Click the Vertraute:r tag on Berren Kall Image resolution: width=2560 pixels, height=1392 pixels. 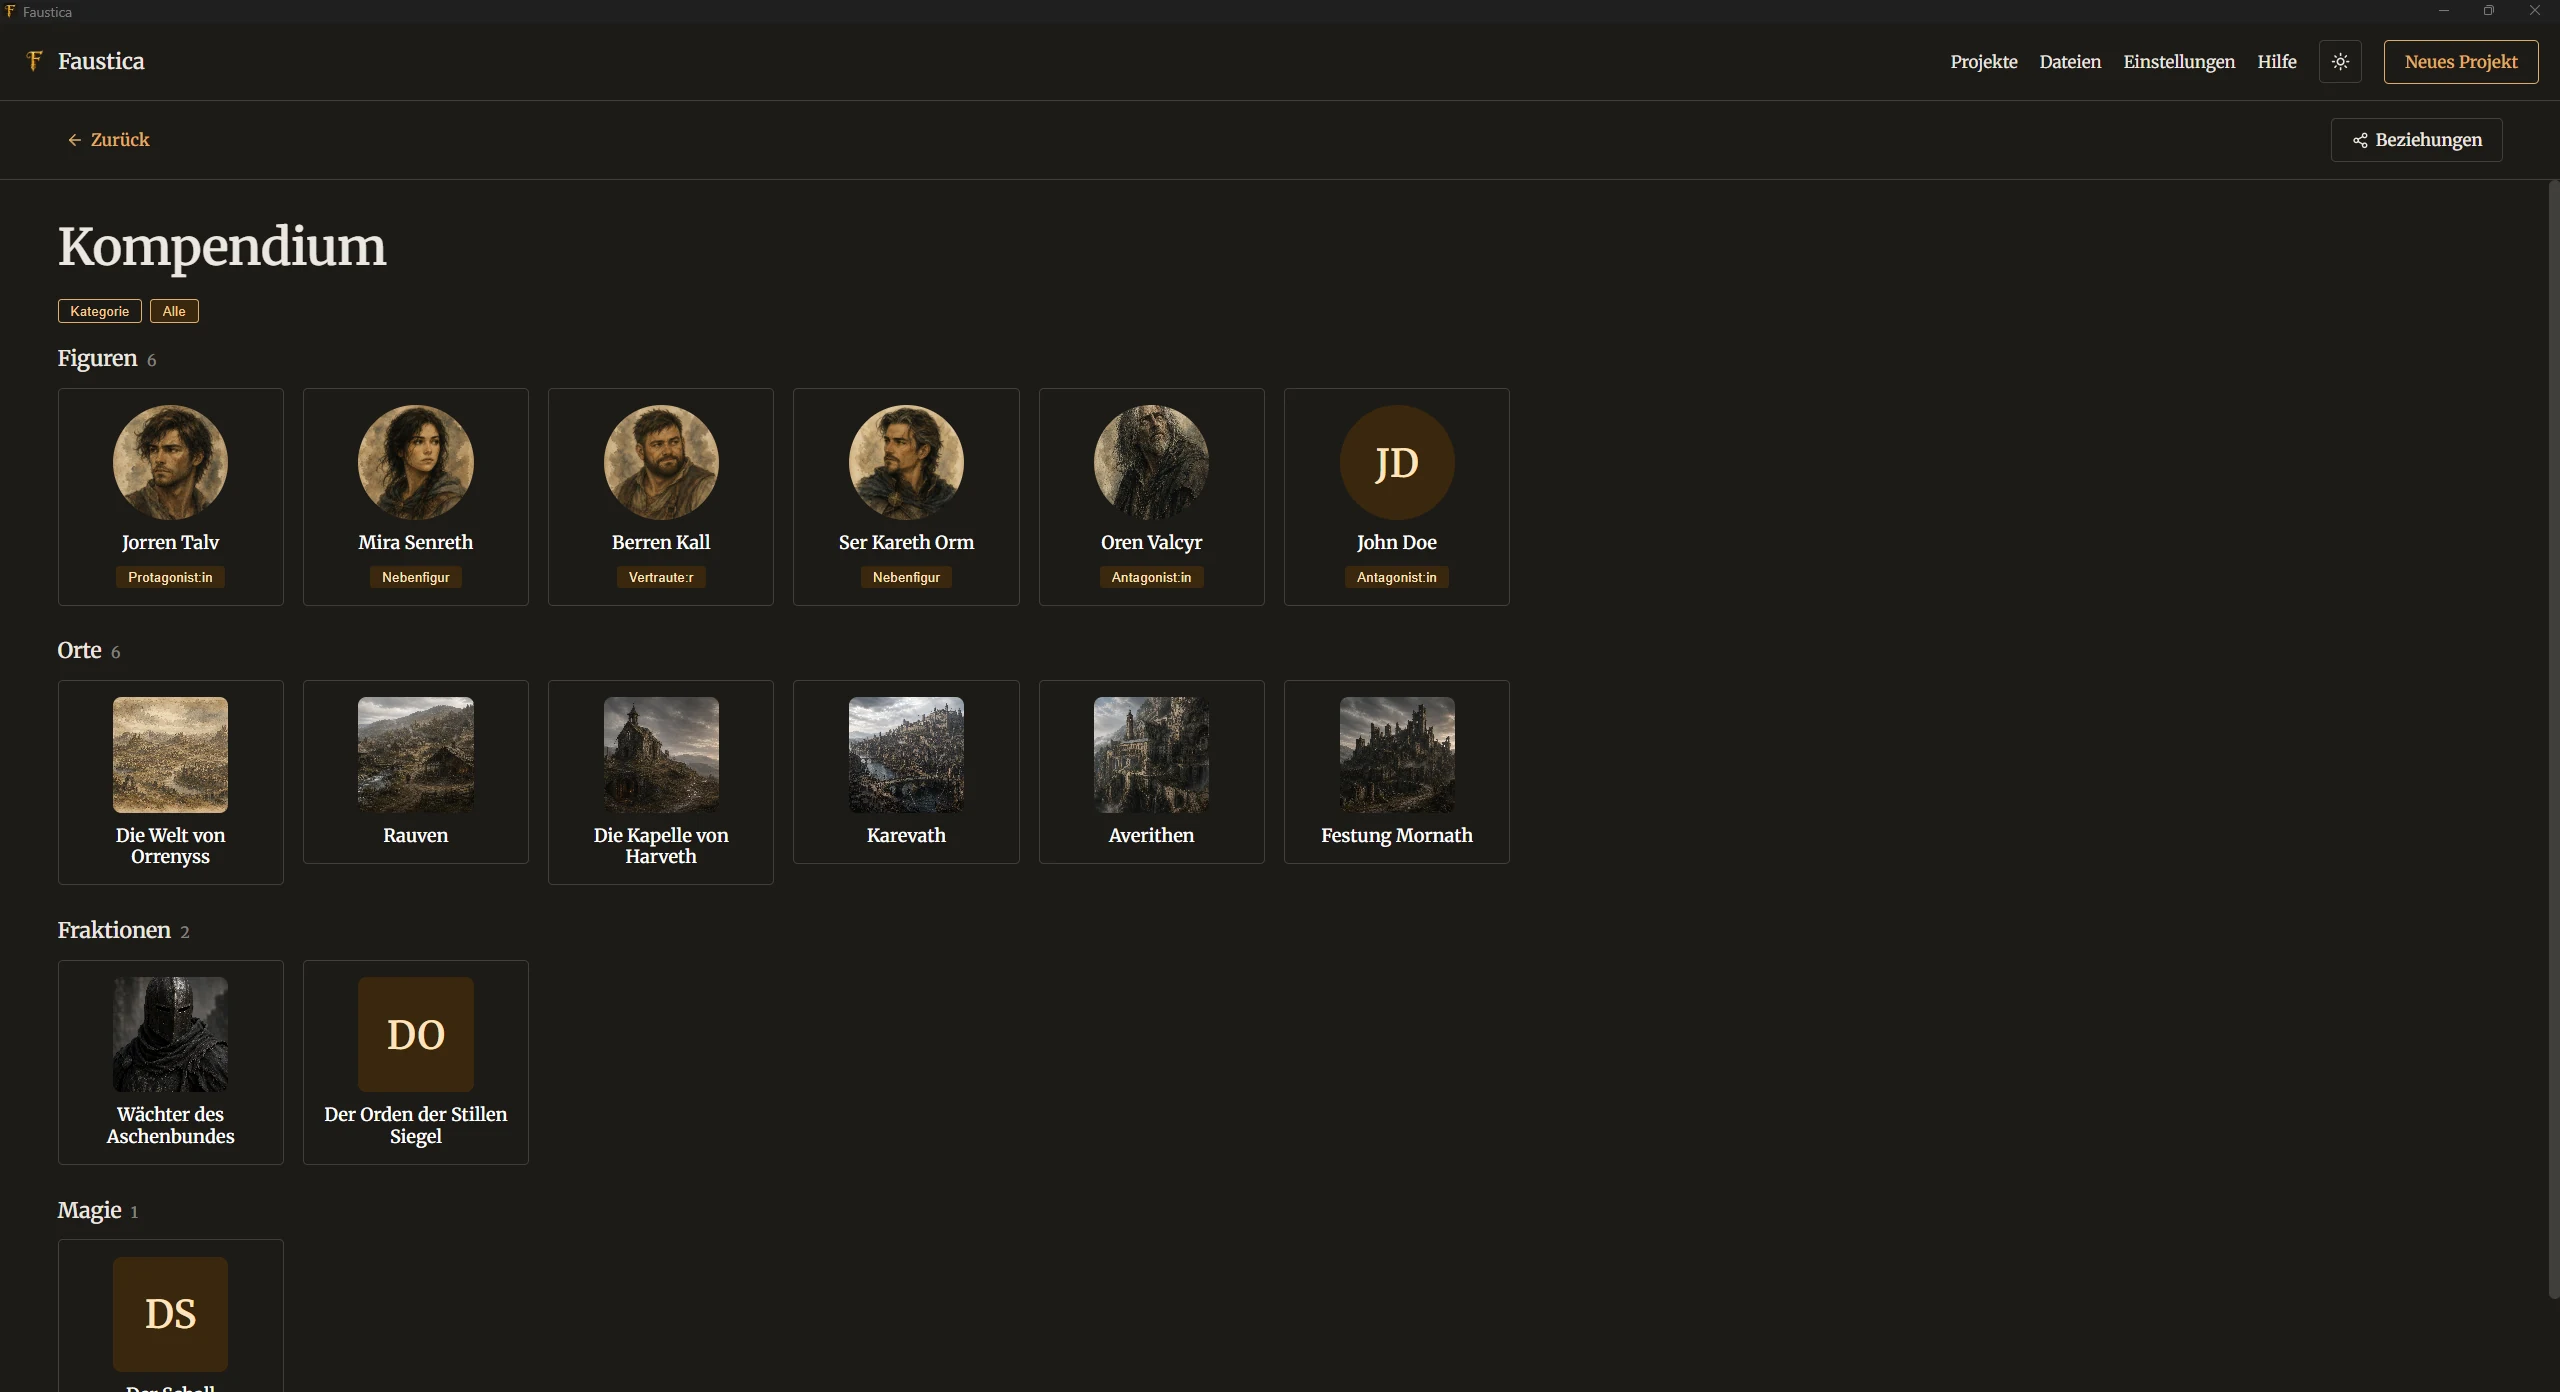tap(661, 577)
